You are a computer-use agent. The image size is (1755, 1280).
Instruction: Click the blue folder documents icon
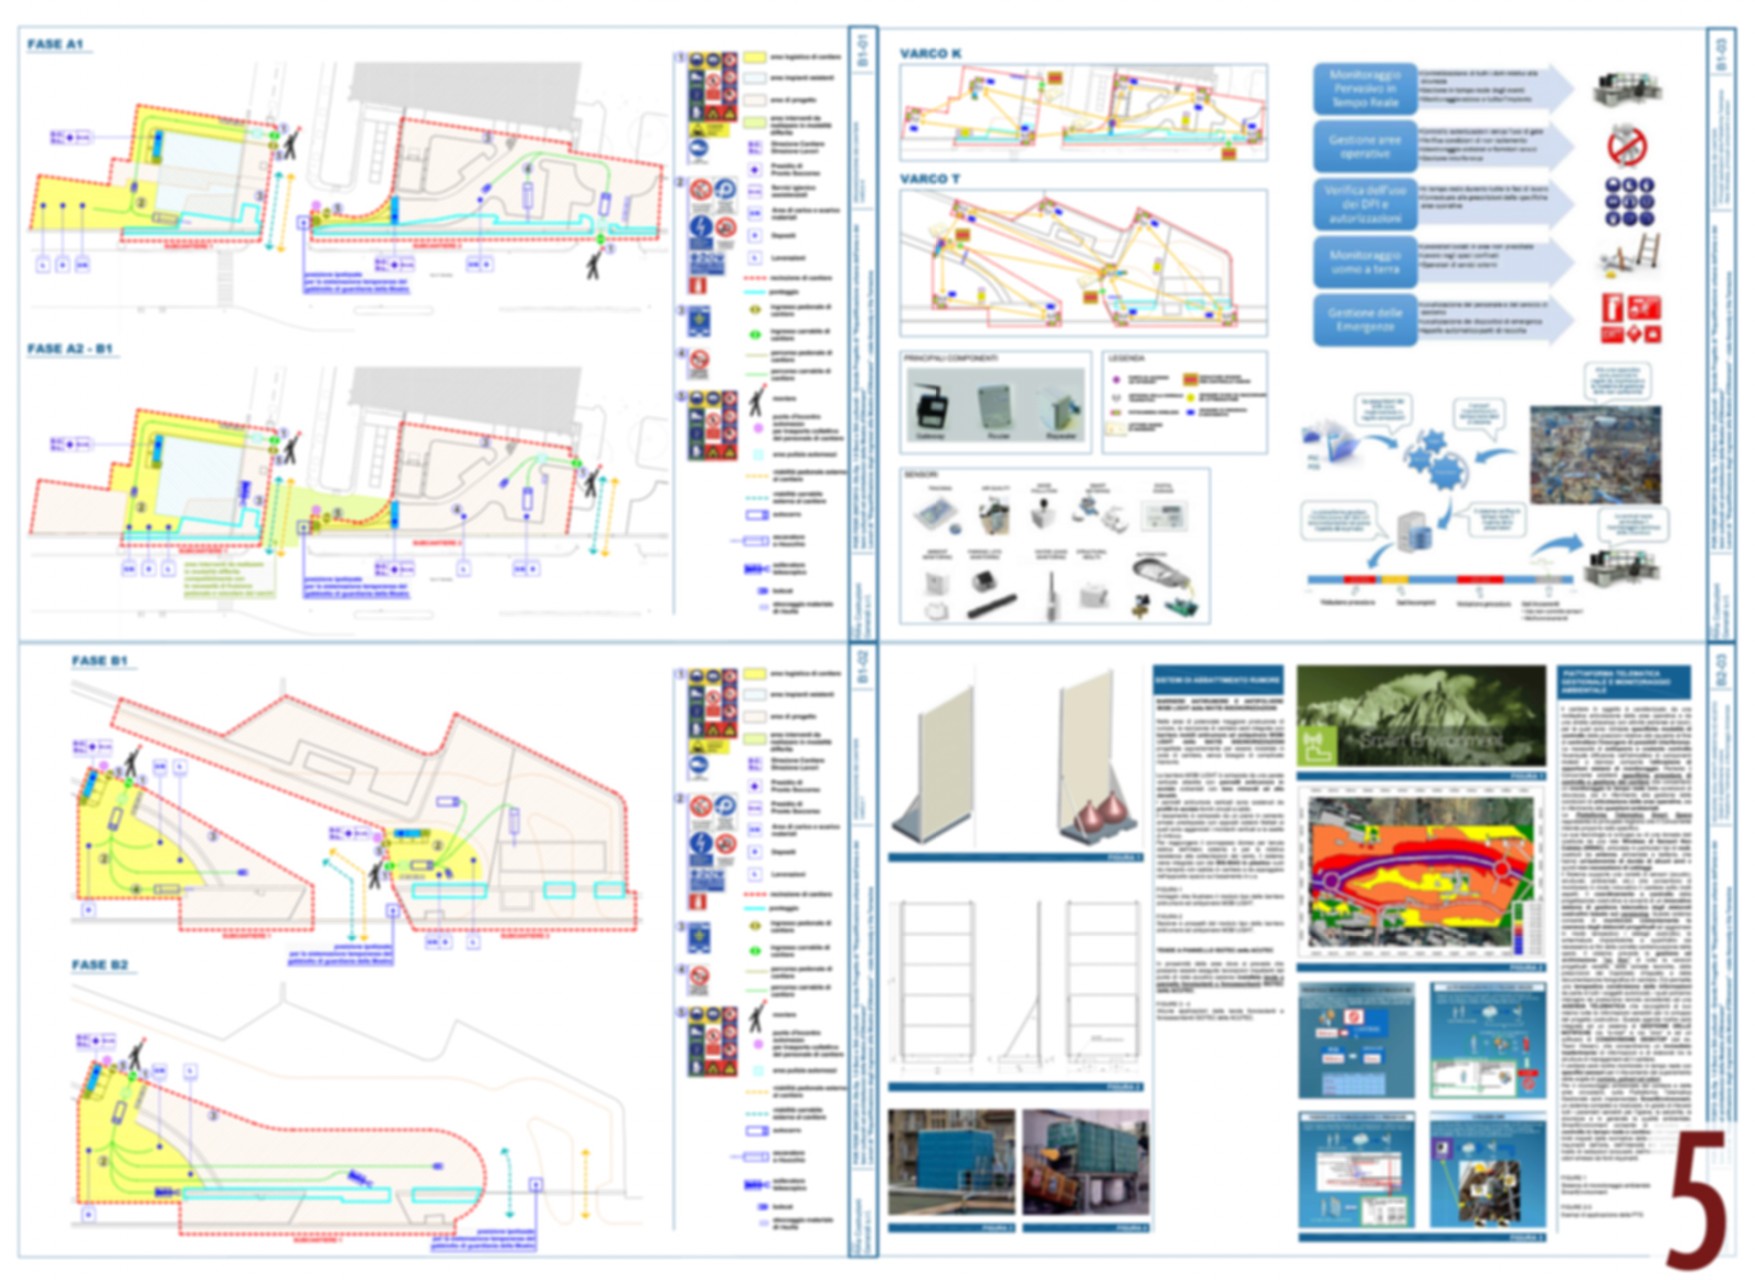point(1326,444)
